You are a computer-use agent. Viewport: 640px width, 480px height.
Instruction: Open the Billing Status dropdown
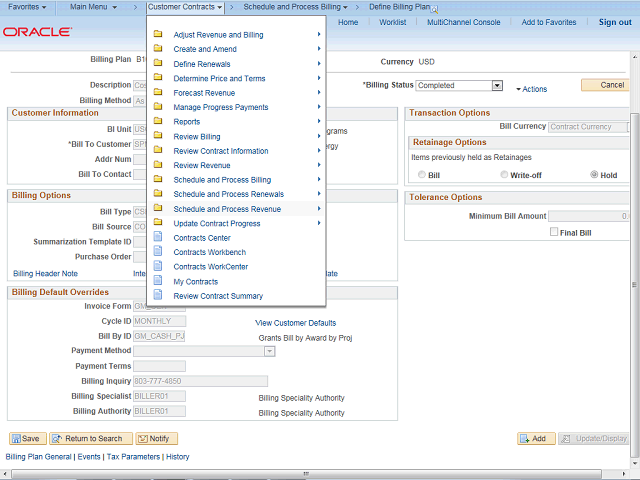(497, 85)
